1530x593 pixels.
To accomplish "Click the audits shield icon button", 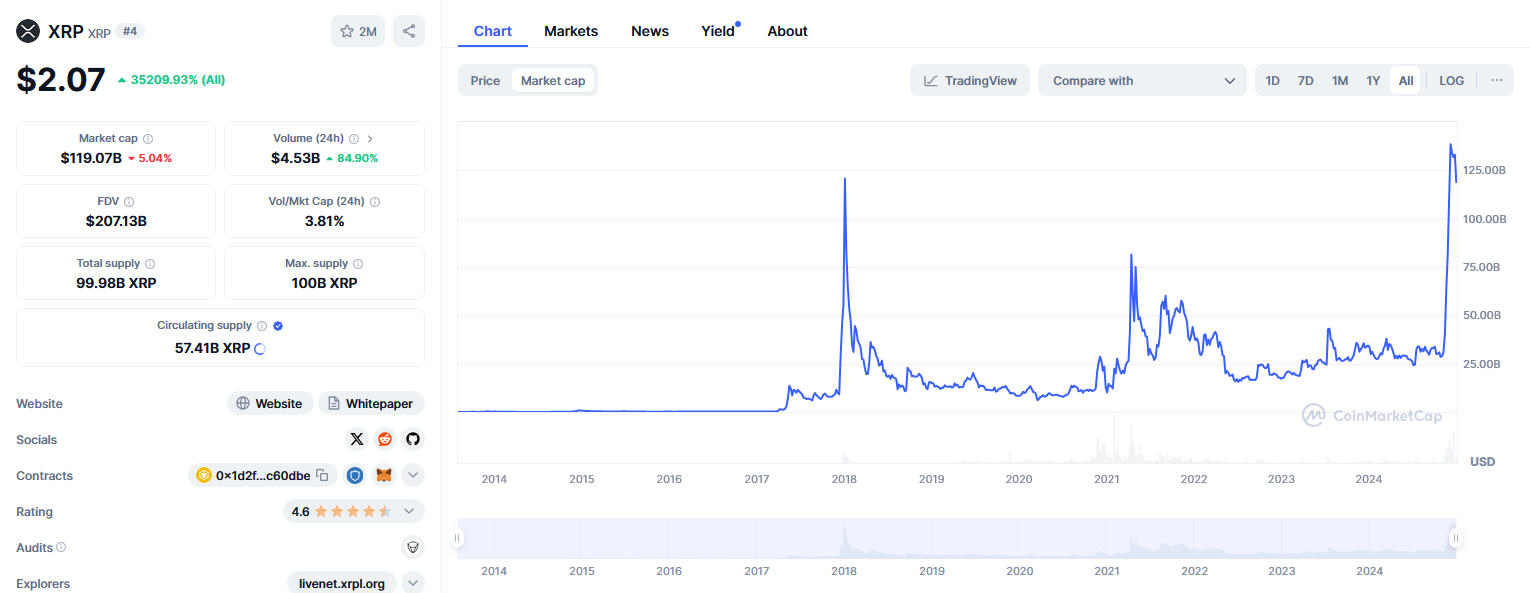I will [x=412, y=547].
